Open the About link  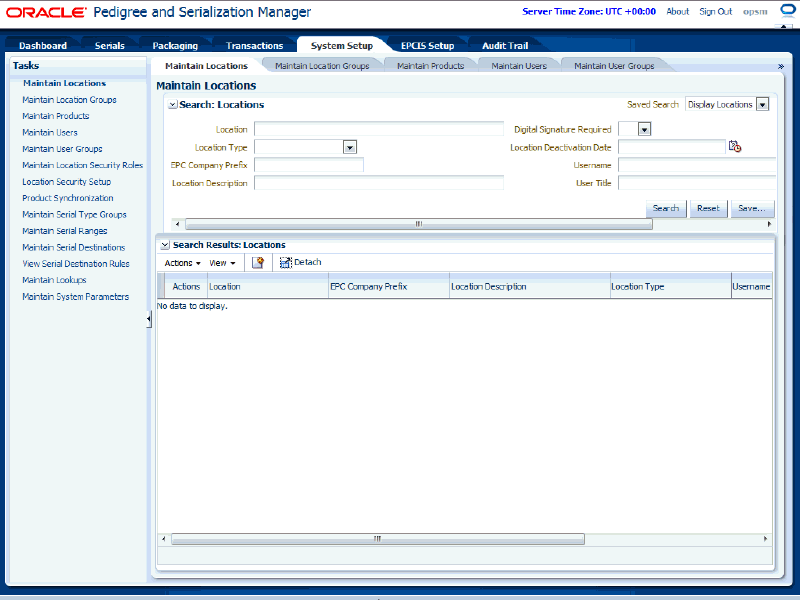coord(678,11)
